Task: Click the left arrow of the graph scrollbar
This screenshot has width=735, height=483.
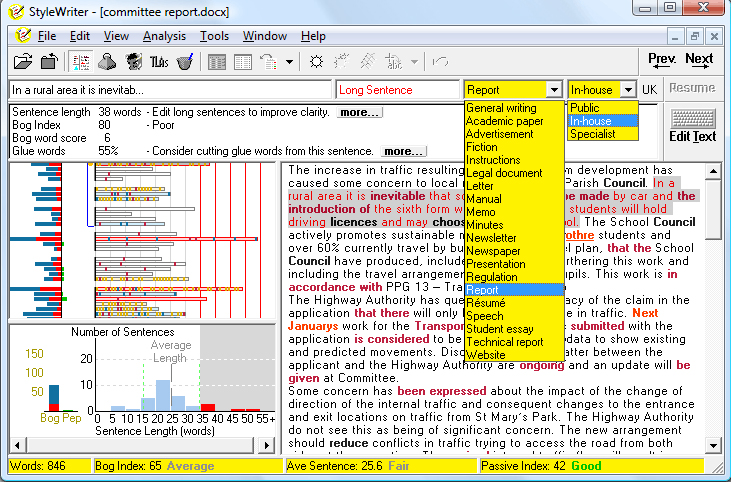Action: (x=18, y=445)
